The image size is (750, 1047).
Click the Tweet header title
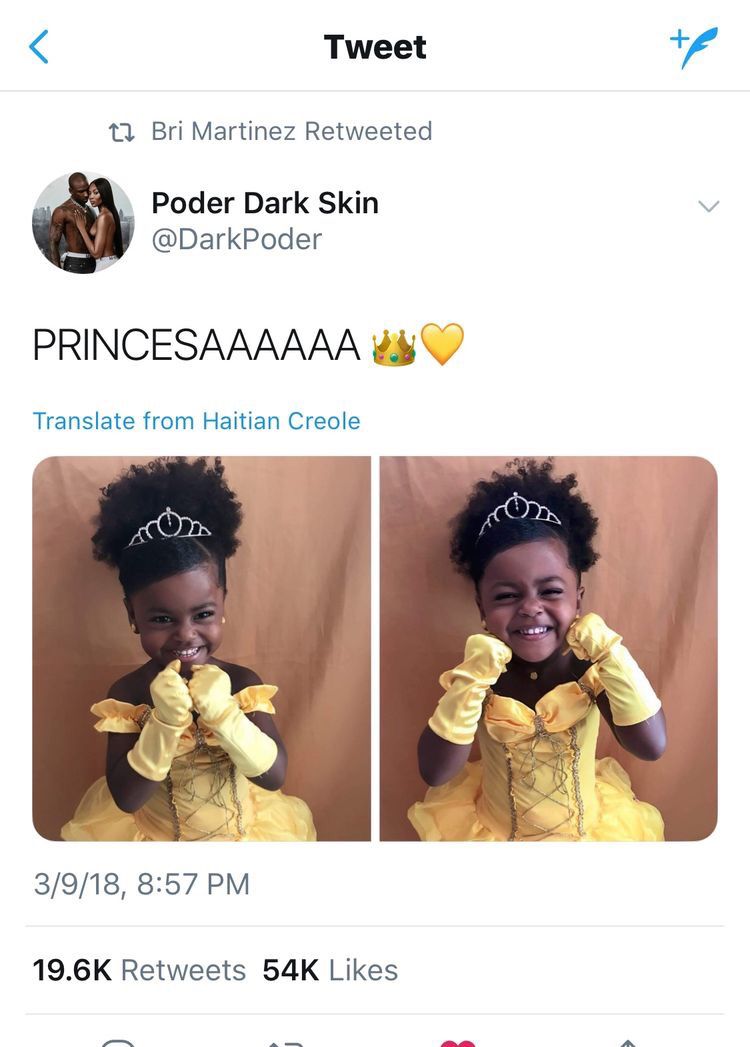(375, 47)
